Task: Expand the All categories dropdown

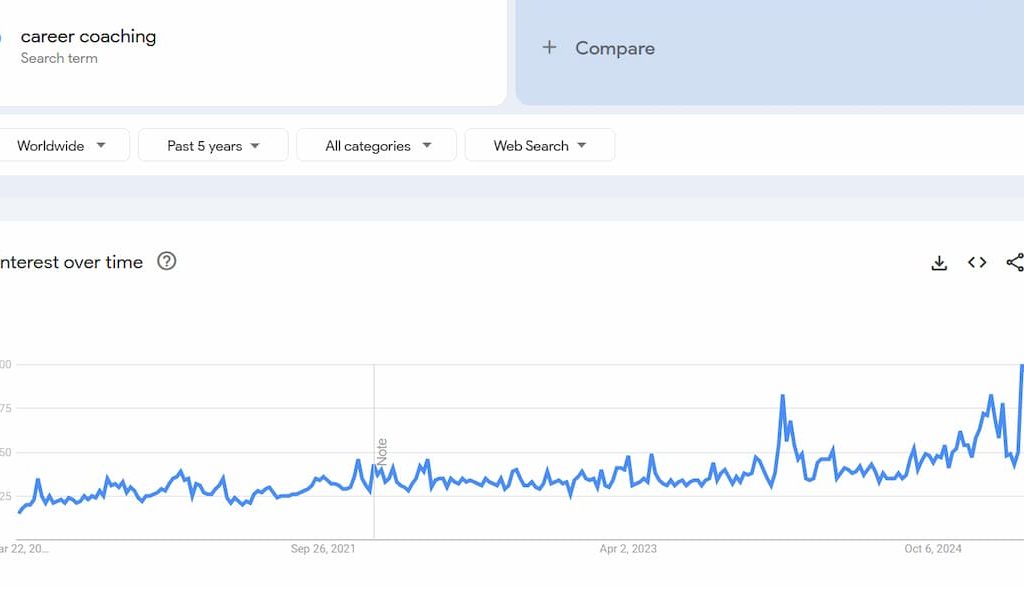Action: (x=377, y=146)
